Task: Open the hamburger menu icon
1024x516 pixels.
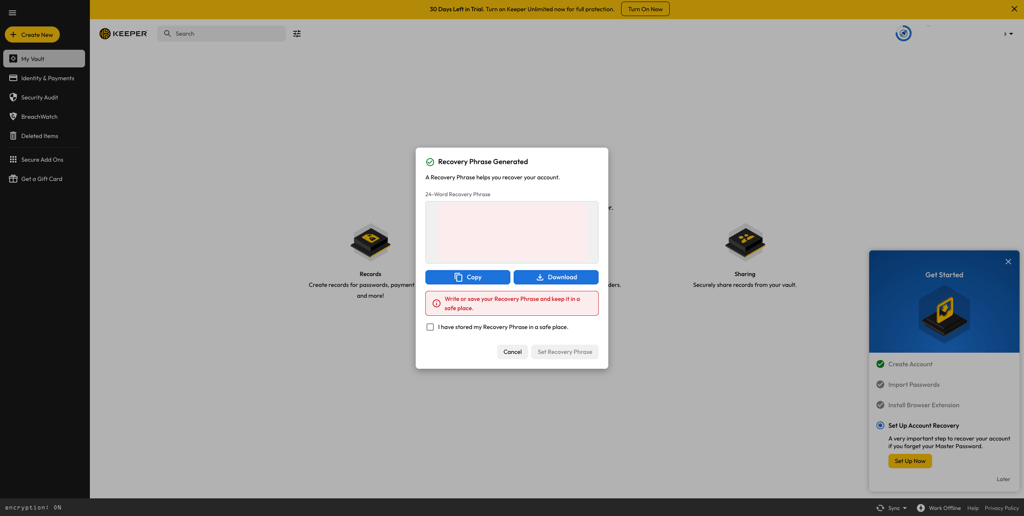Action: point(12,12)
